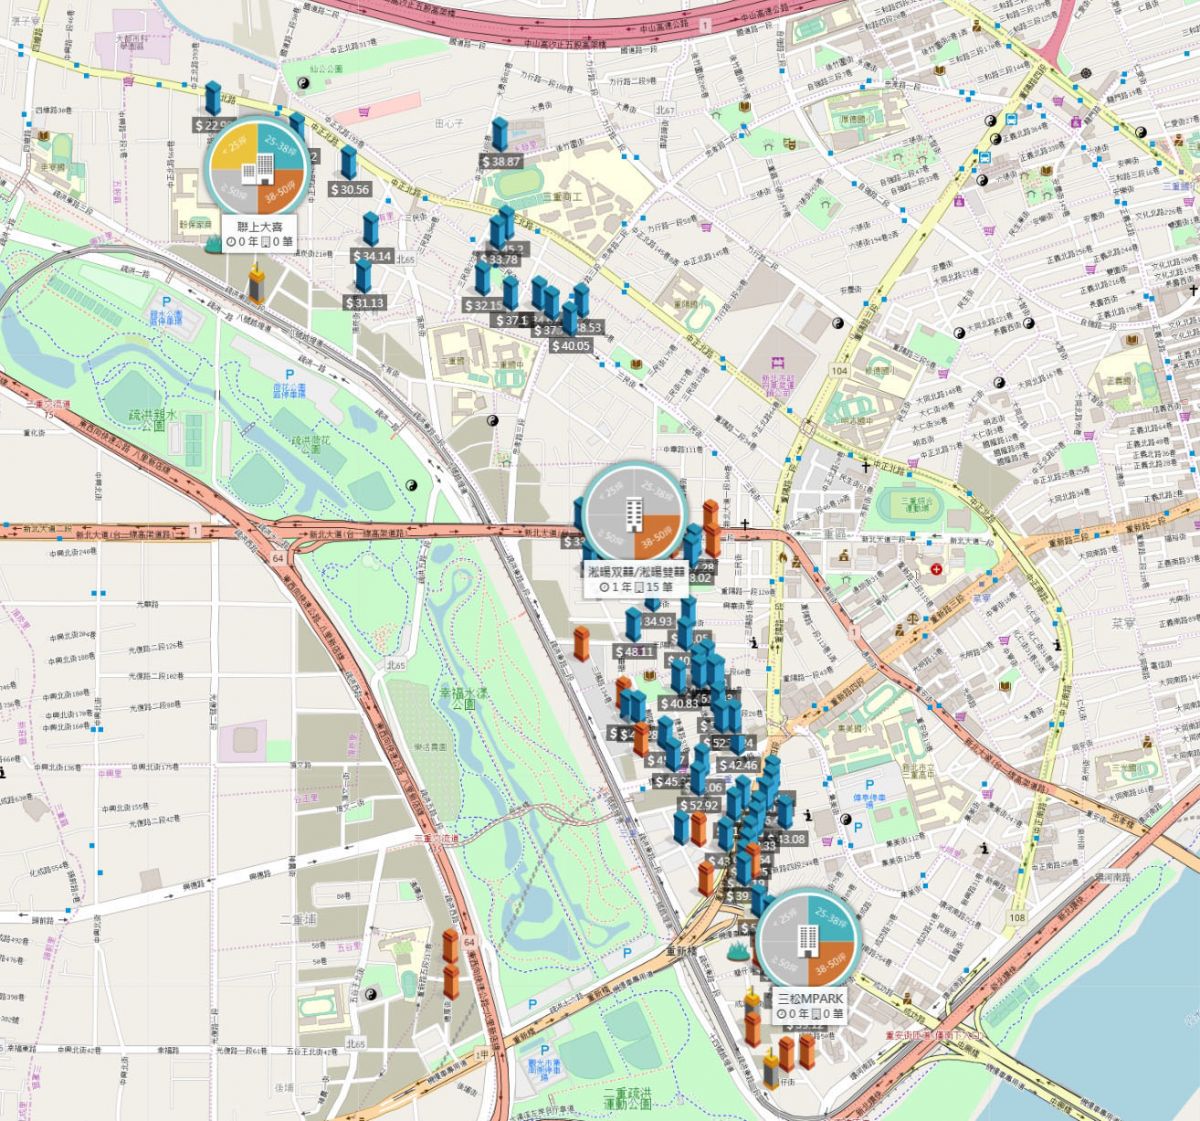The image size is (1200, 1121).
Task: Click the $40.05 price label
Action: click(571, 345)
